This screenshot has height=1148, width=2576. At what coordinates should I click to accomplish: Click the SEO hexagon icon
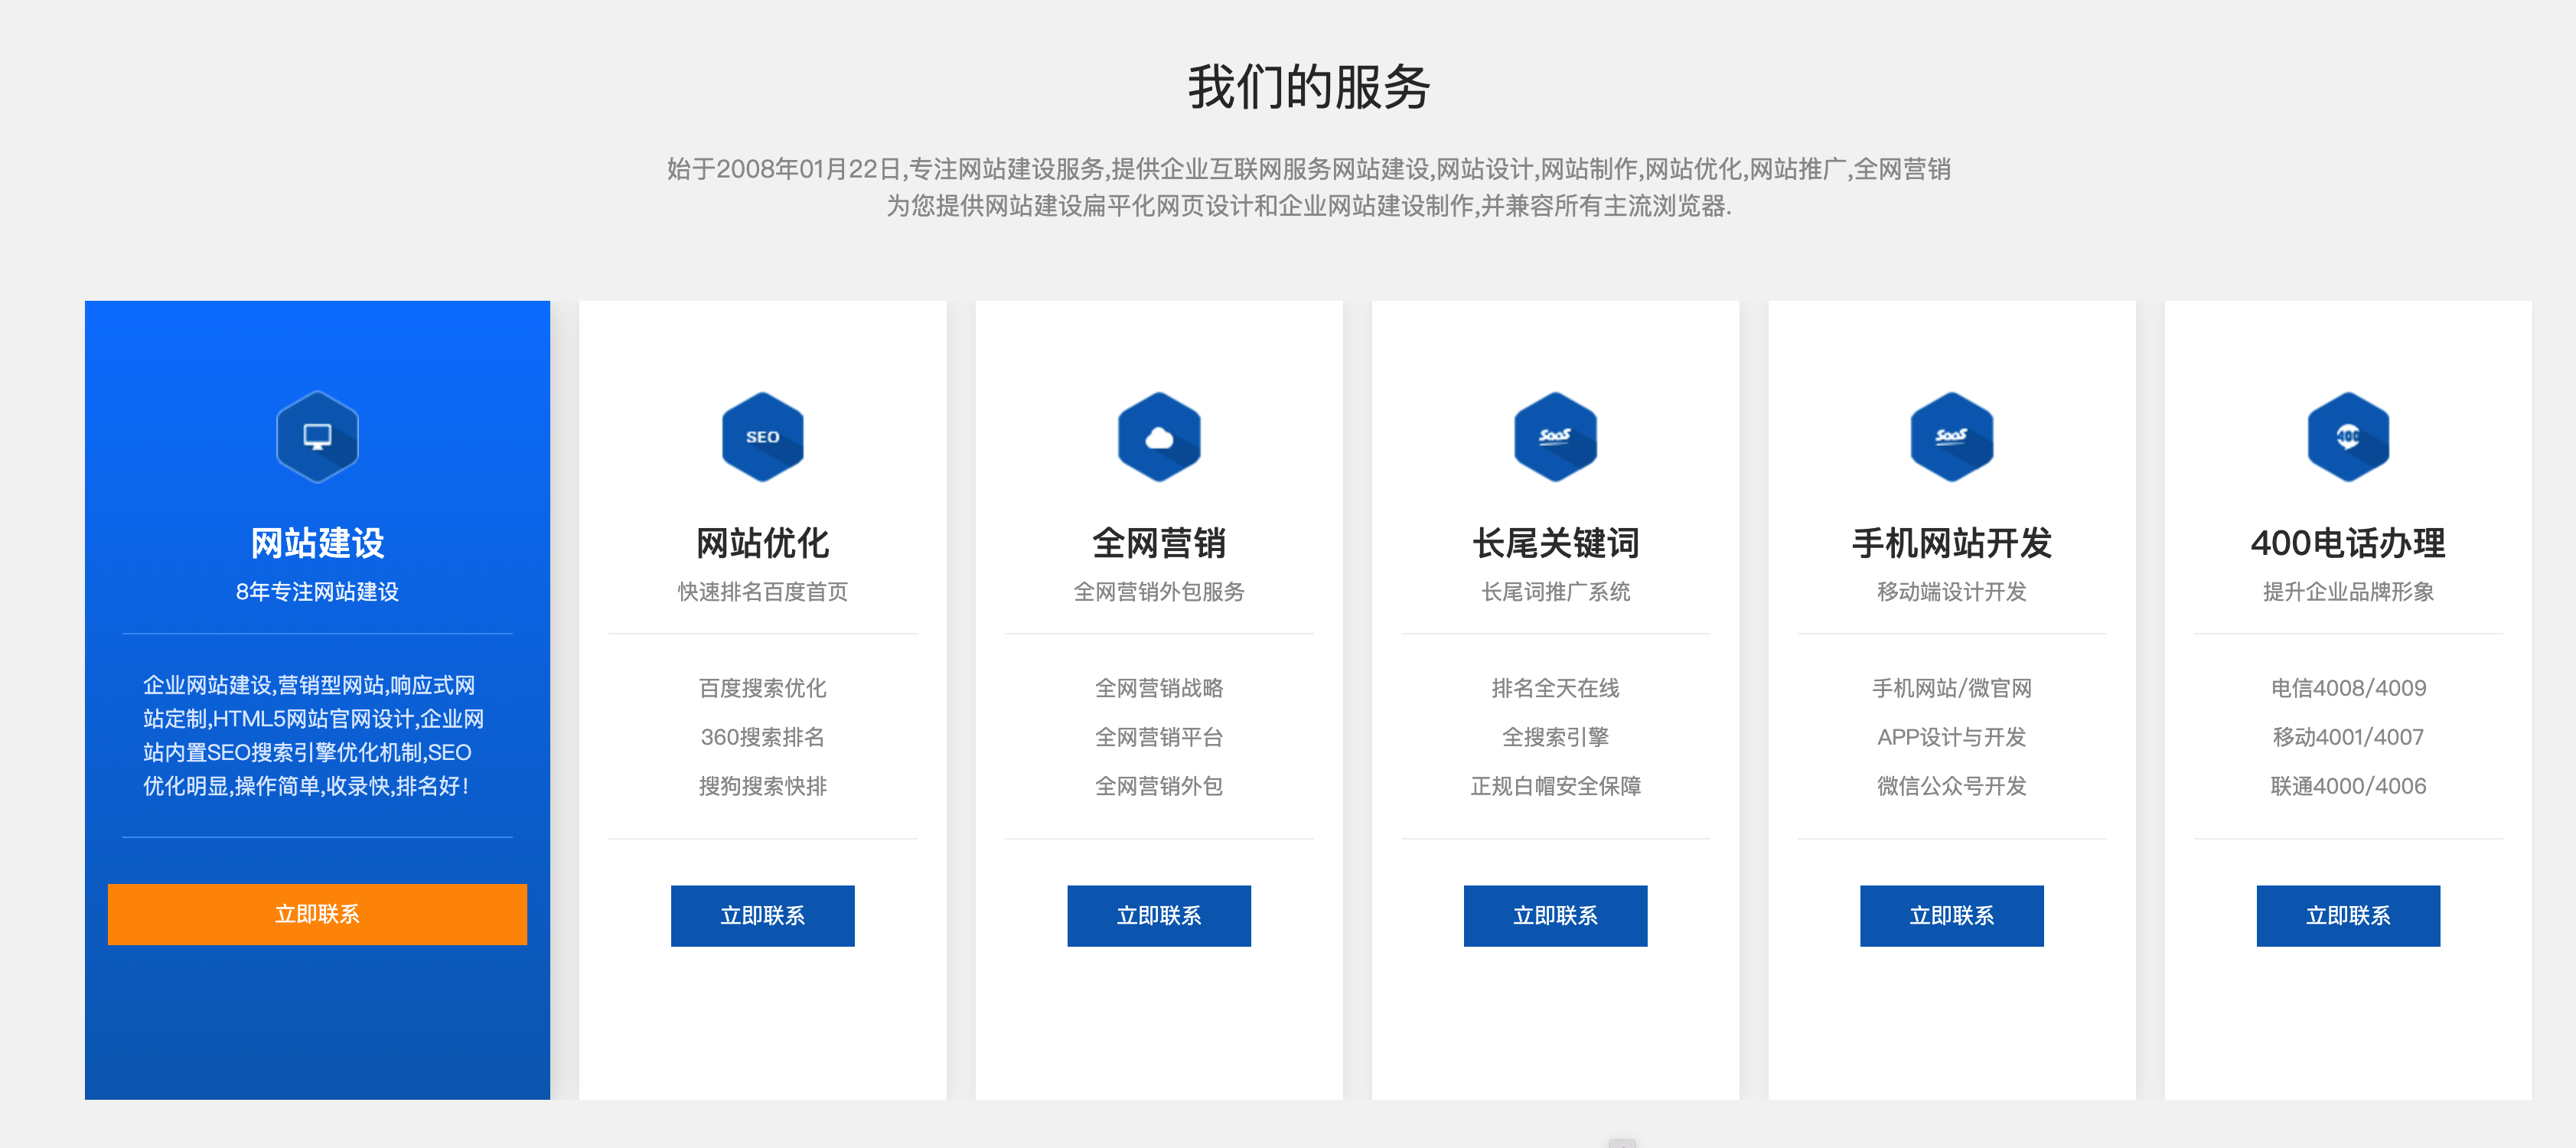pyautogui.click(x=762, y=437)
